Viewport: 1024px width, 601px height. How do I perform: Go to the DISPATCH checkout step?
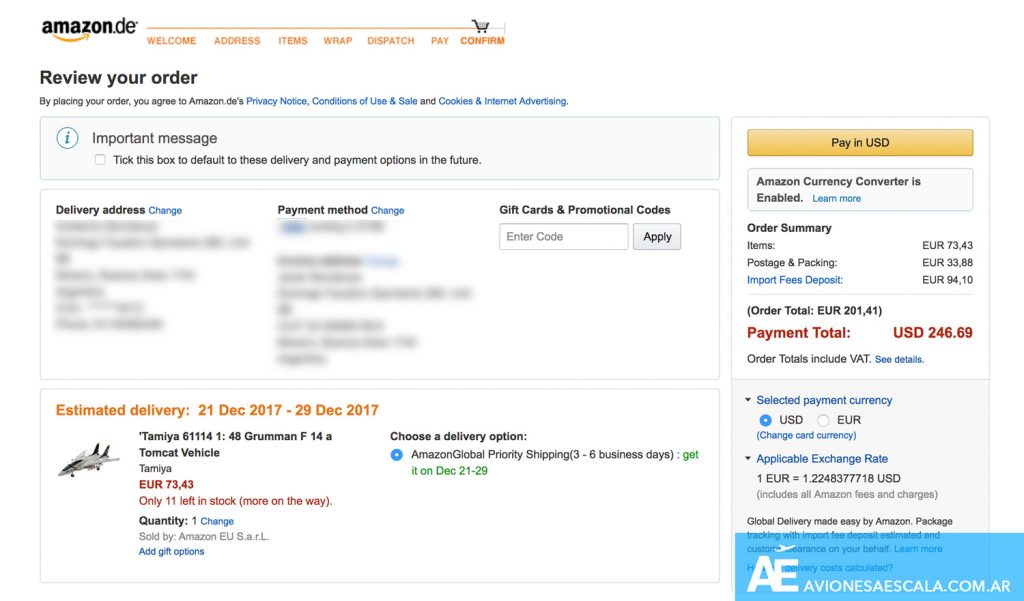coord(391,41)
